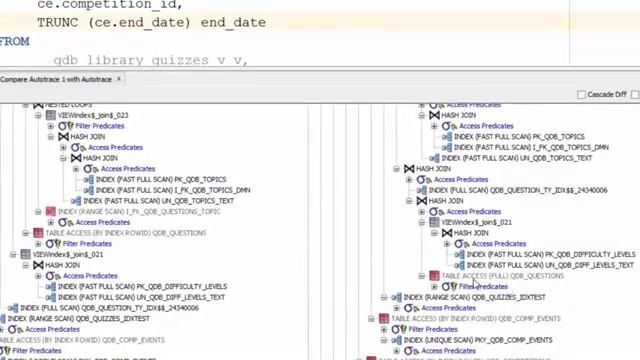Collapse the left pane VIEW index$_join$_021 node

pos(13,254)
